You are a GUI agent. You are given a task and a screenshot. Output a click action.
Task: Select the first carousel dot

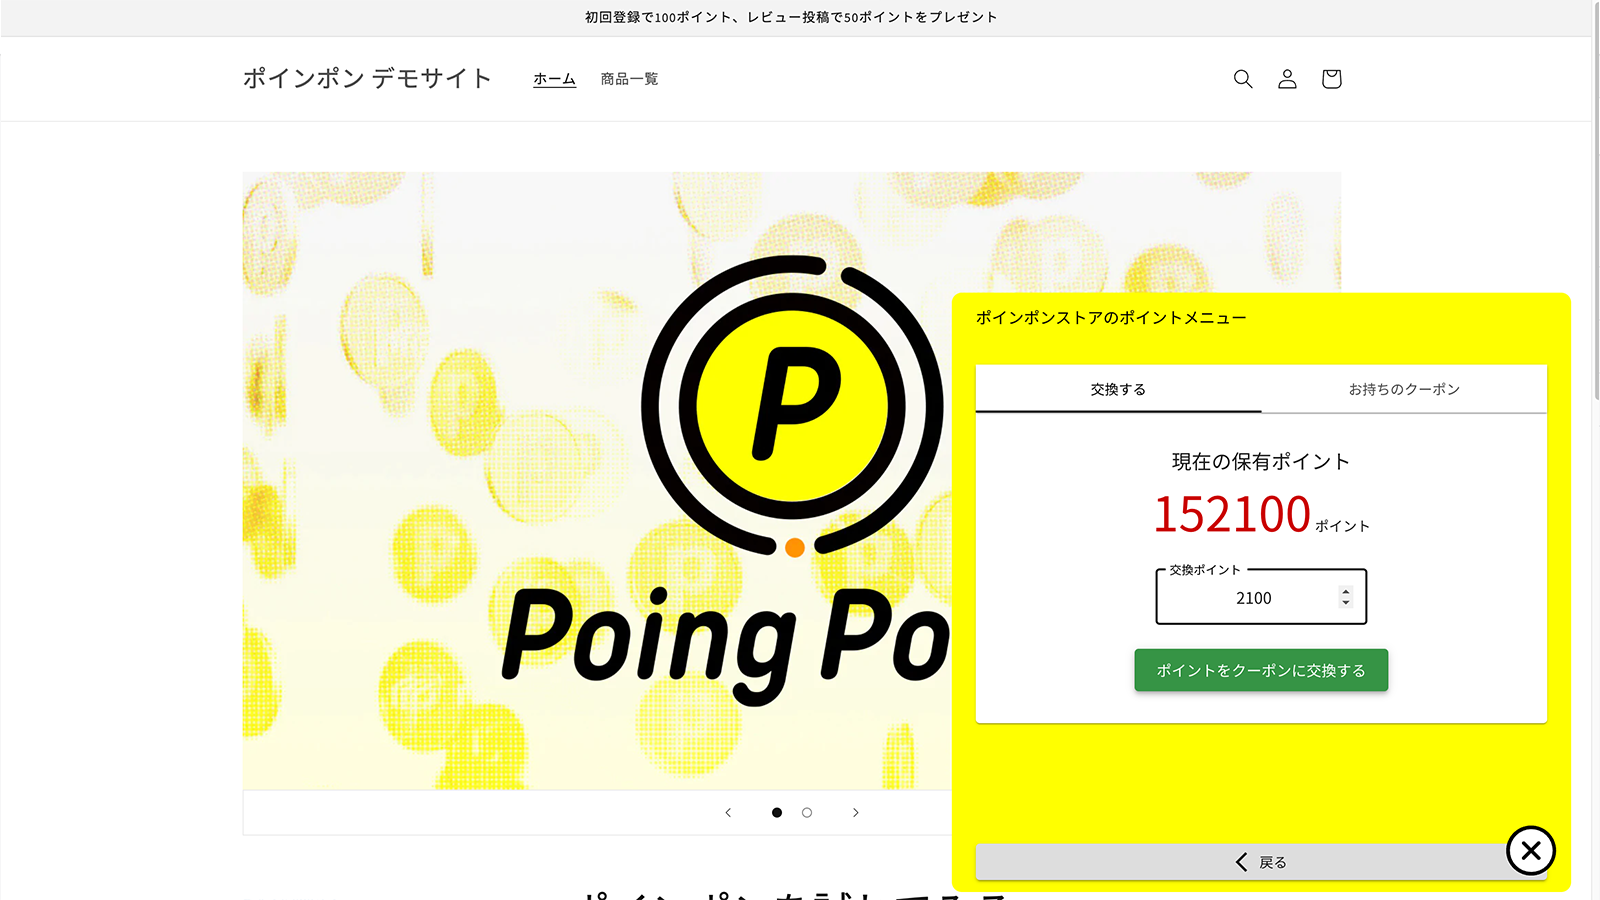[777, 813]
